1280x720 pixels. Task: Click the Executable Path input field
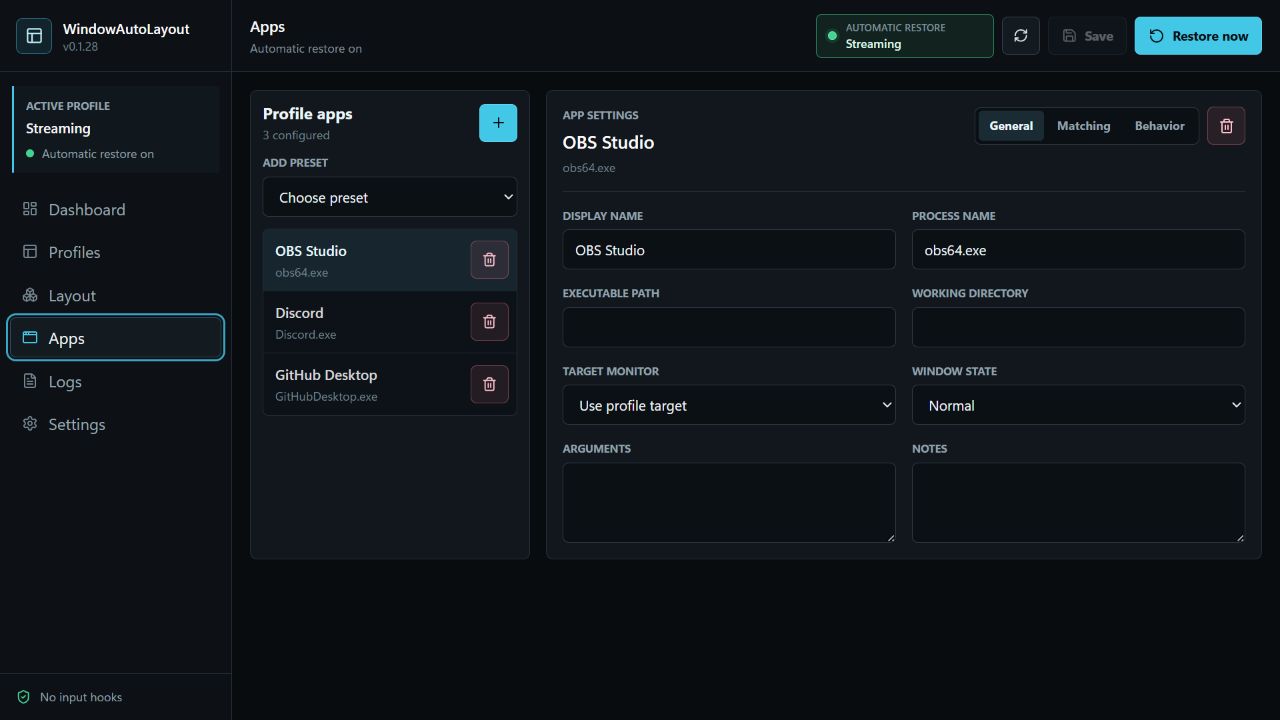pos(729,327)
